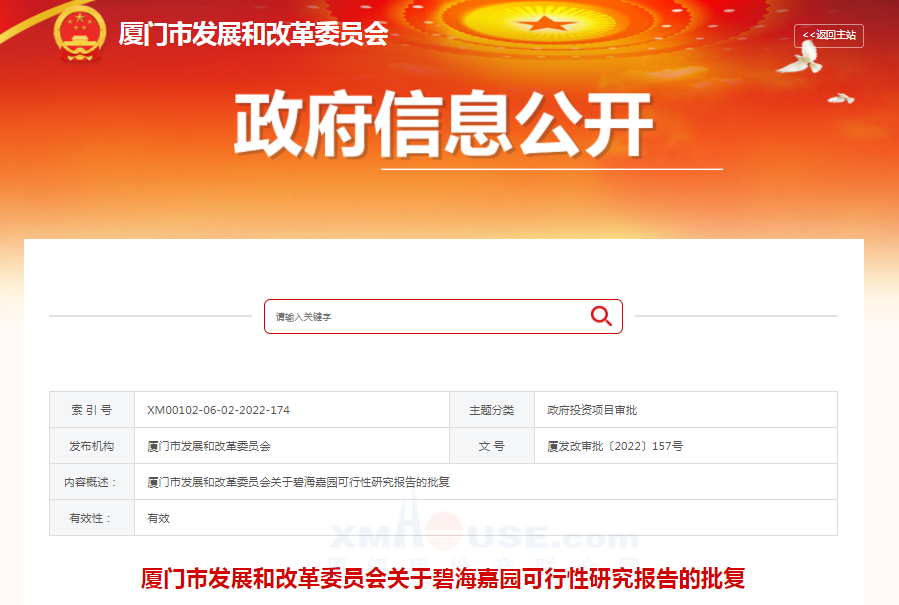
Task: Click the red magnifier search icon
Action: point(601,316)
